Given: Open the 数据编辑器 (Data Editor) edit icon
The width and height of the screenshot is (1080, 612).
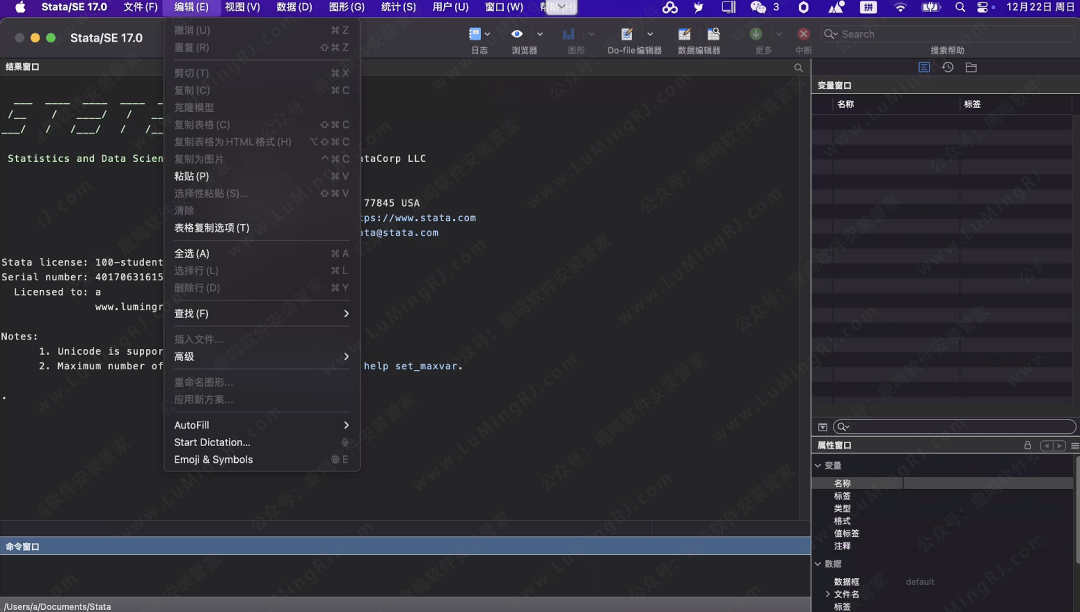Looking at the screenshot, I should point(685,34).
